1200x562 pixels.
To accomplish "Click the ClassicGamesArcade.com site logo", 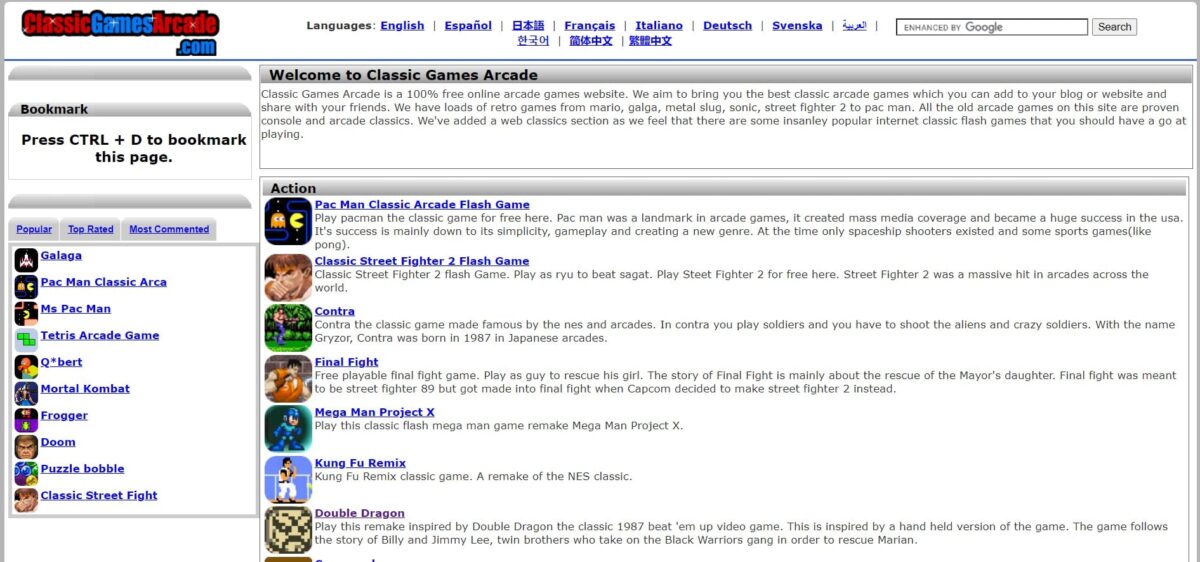I will click(120, 32).
